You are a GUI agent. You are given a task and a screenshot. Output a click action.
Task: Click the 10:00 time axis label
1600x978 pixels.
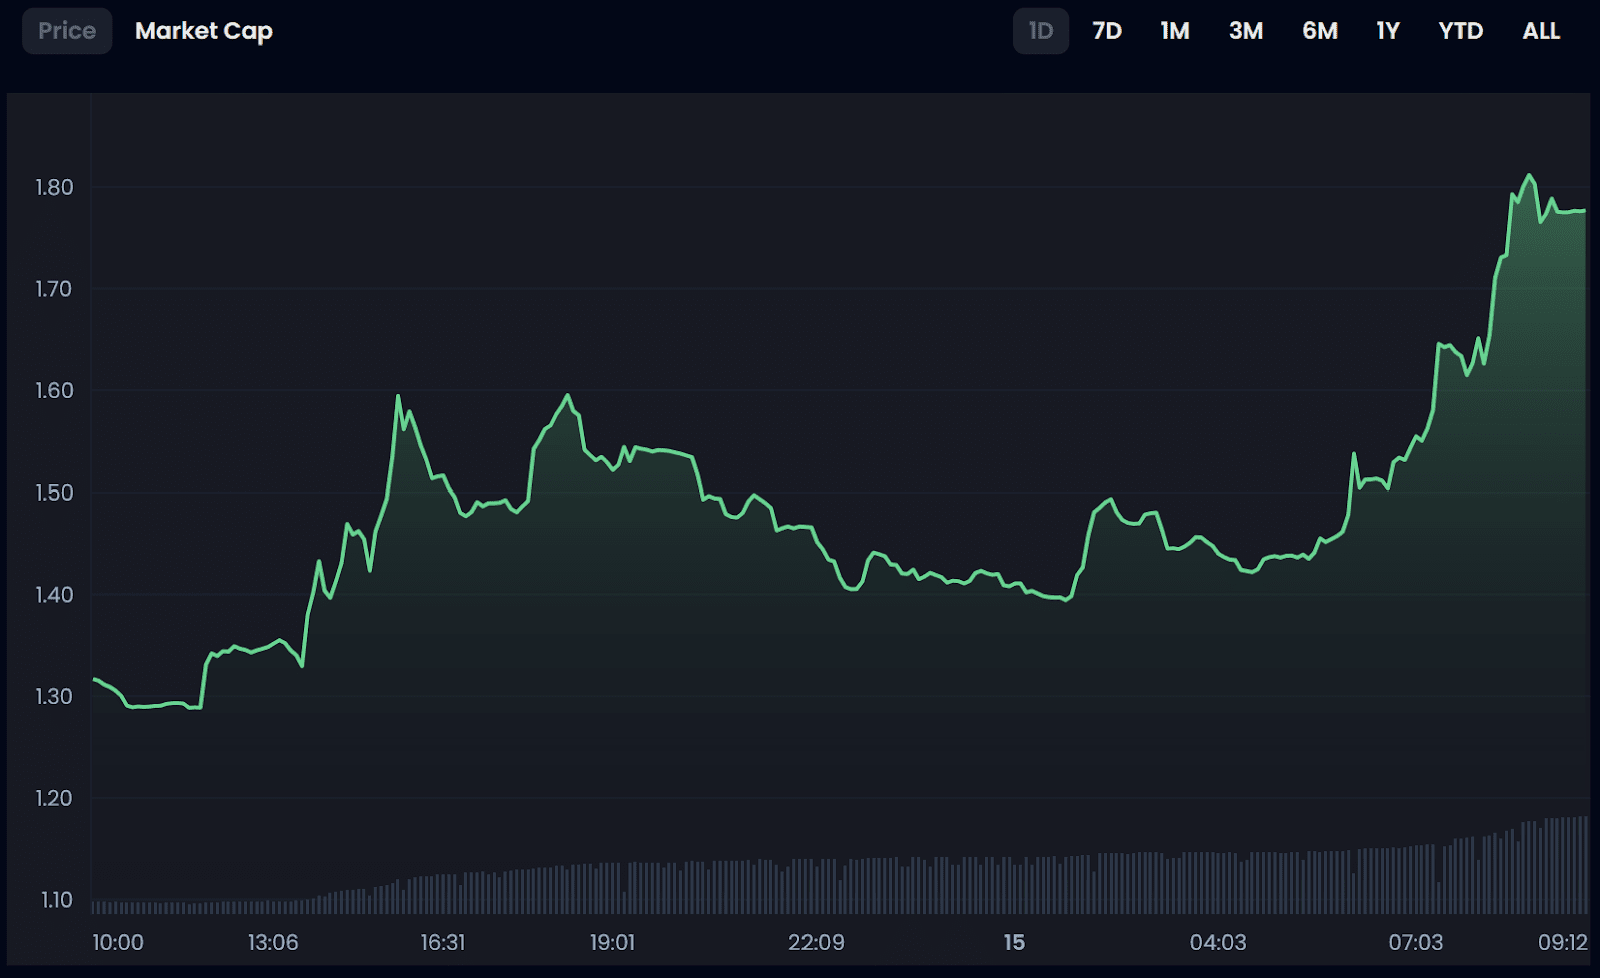(x=118, y=942)
